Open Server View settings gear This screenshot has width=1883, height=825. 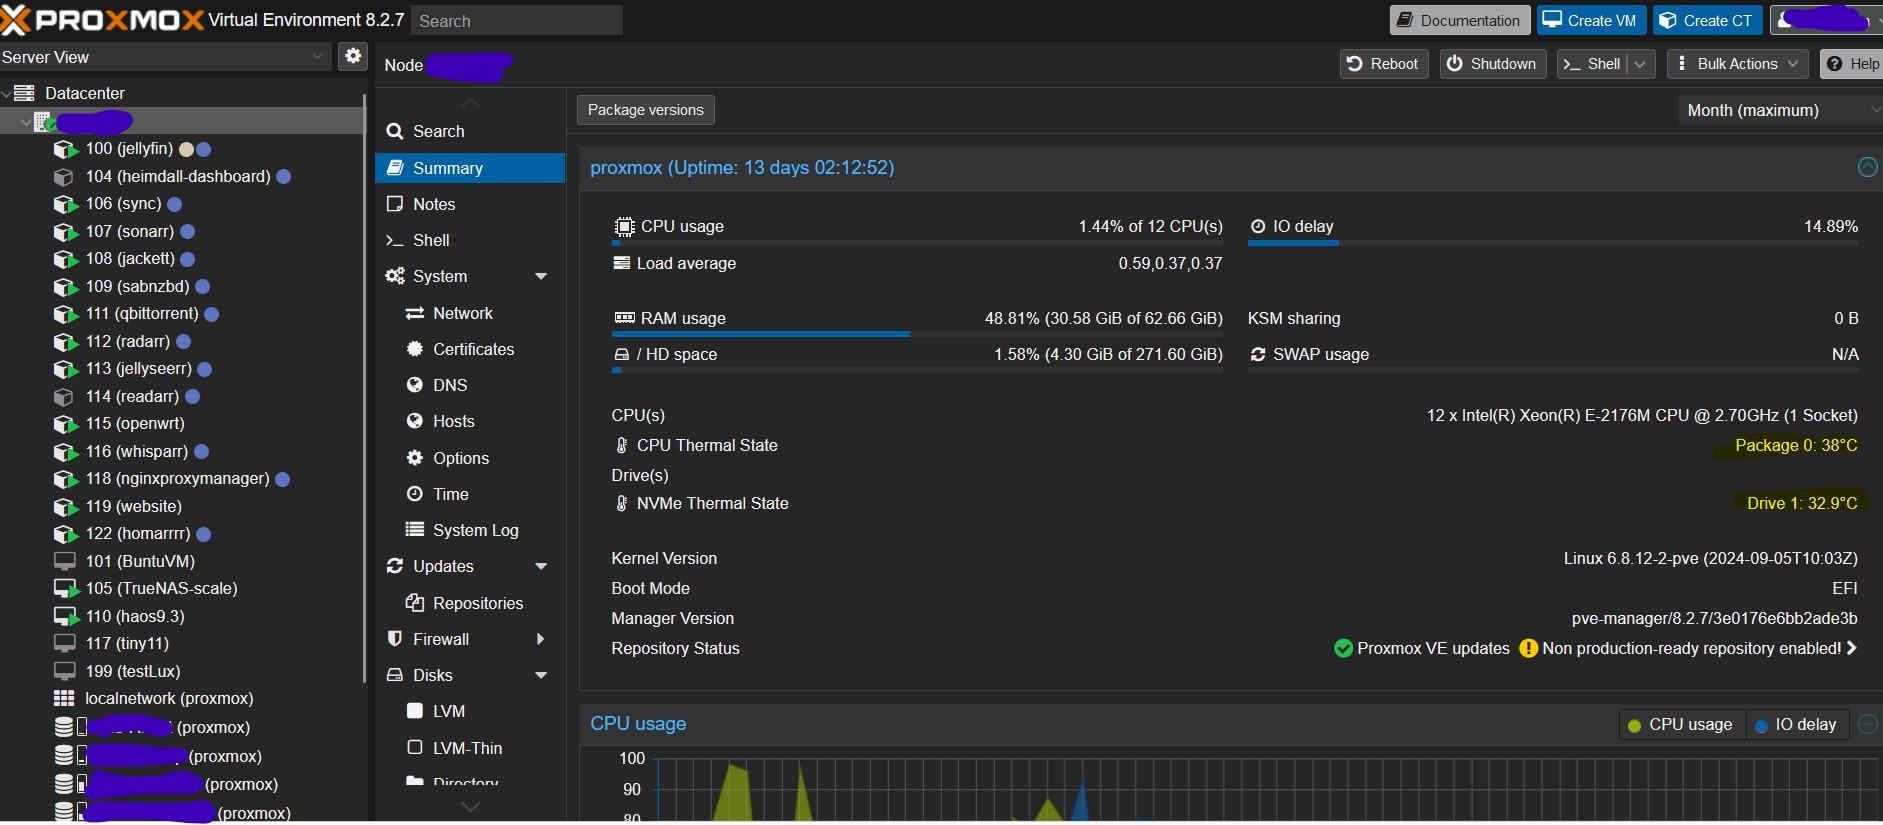pyautogui.click(x=353, y=56)
